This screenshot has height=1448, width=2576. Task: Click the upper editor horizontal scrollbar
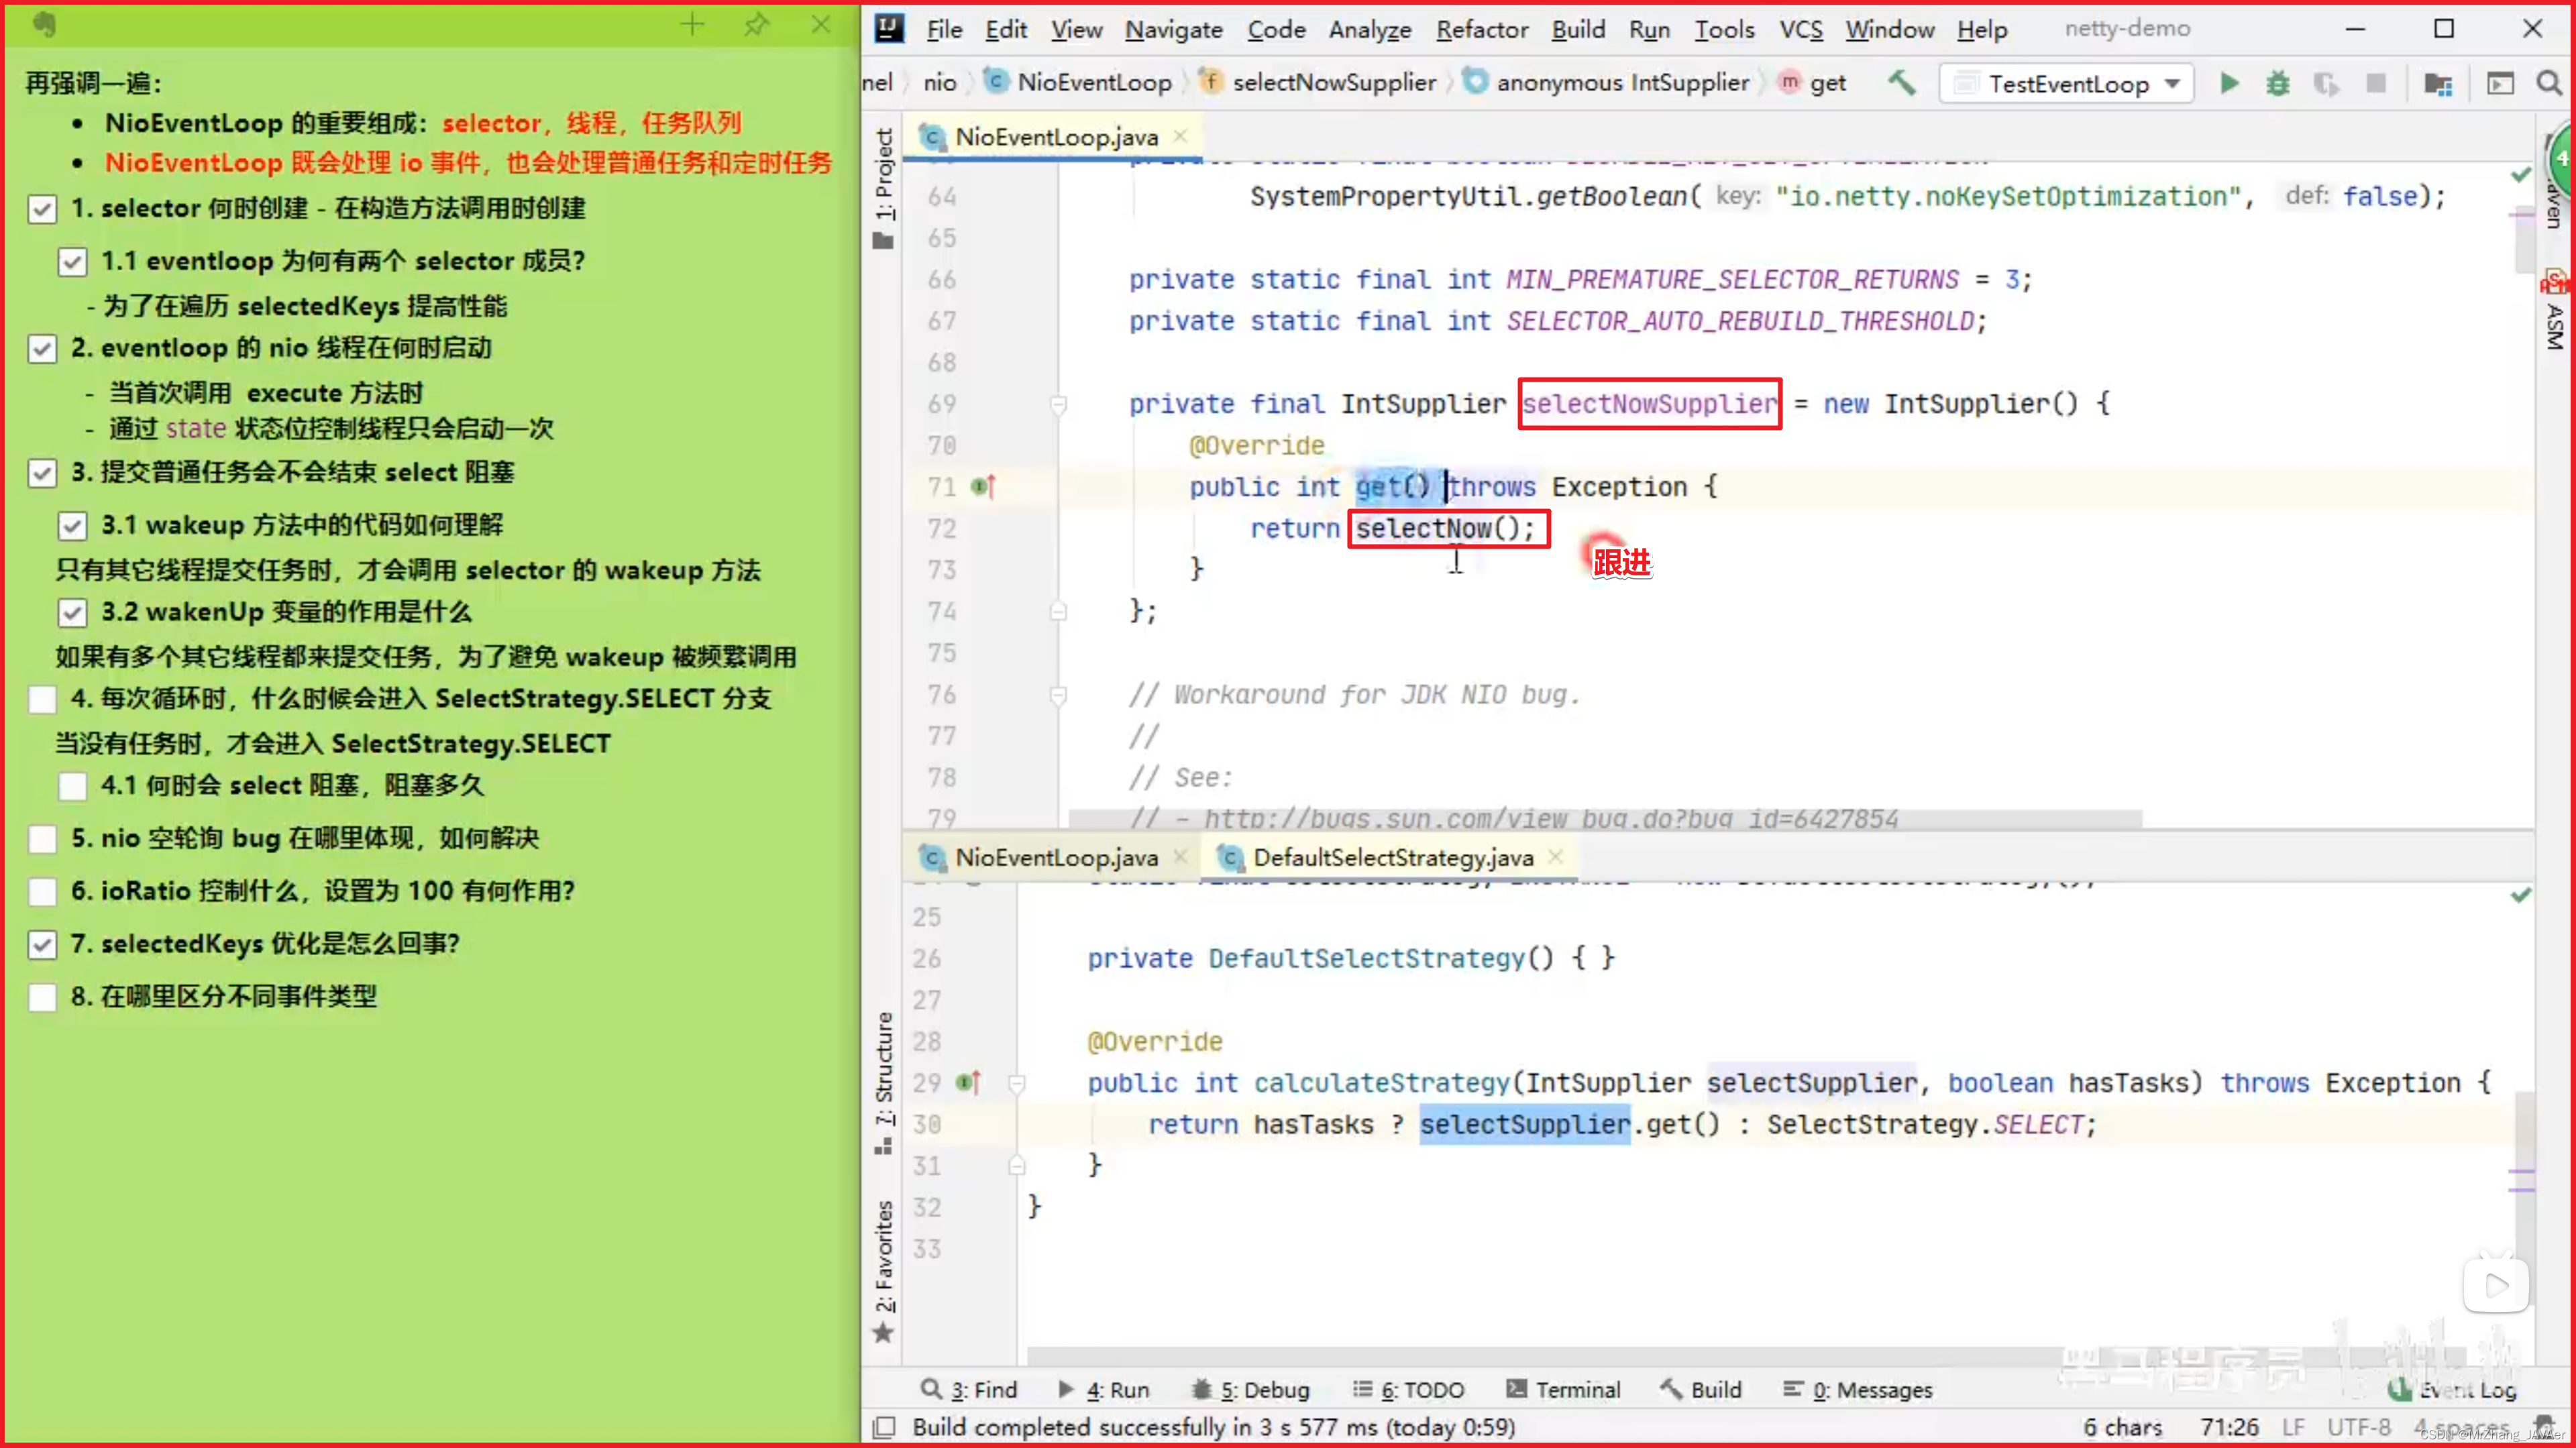point(1605,819)
